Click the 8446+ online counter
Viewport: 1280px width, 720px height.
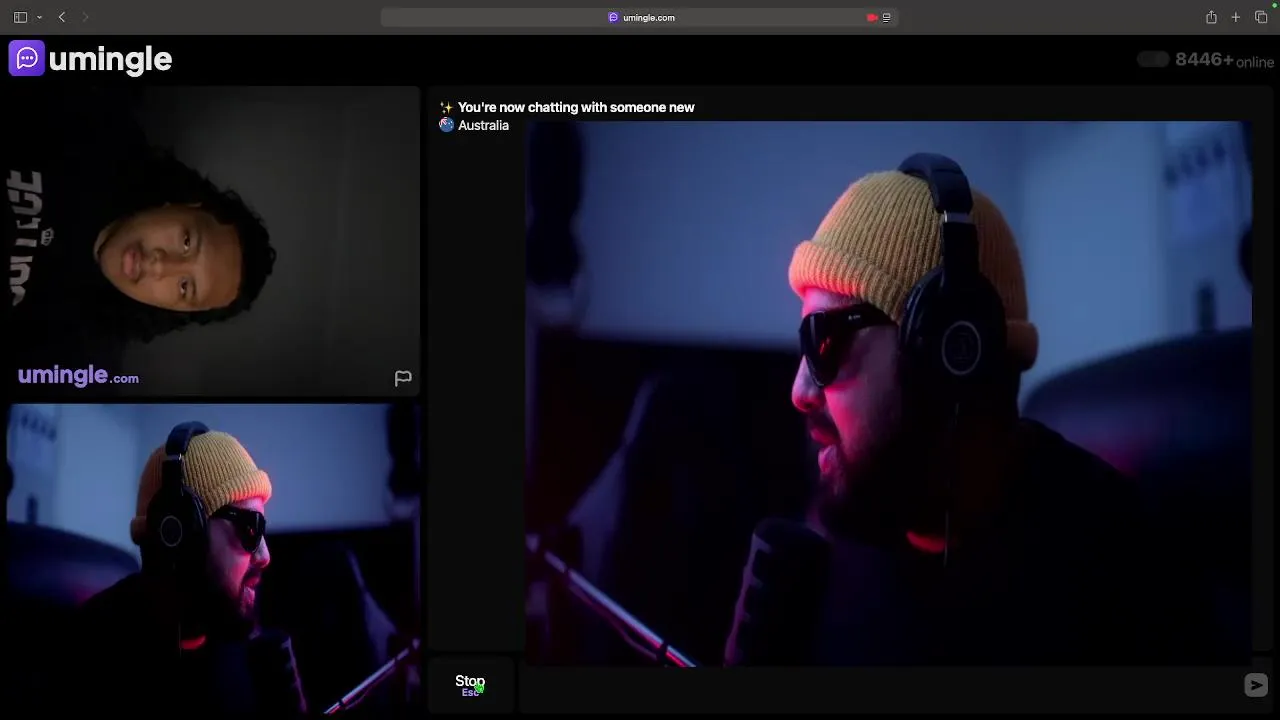(x=1224, y=60)
